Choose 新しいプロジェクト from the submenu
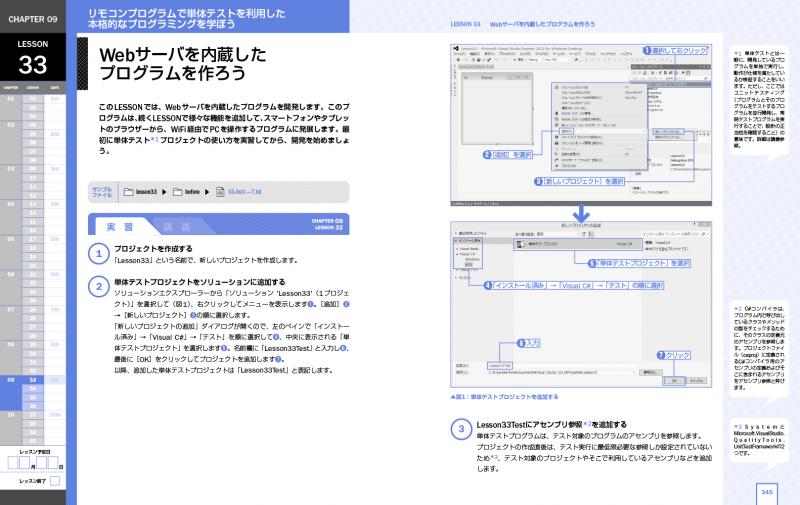This screenshot has width=800, height=505. pos(667,132)
